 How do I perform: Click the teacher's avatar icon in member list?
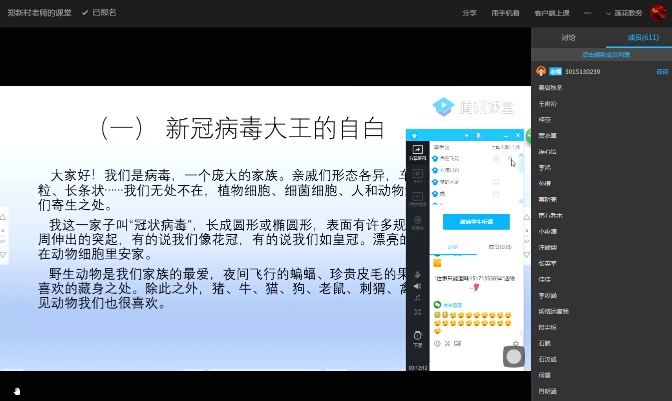(x=541, y=72)
